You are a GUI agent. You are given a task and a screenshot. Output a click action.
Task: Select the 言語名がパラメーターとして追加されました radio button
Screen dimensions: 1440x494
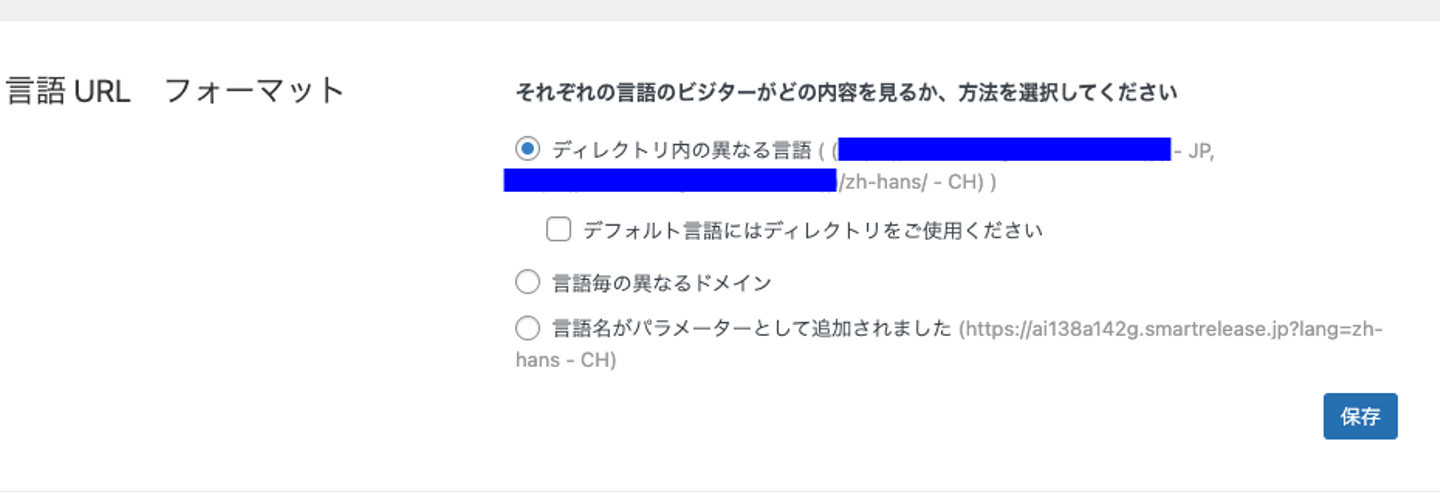tap(527, 328)
